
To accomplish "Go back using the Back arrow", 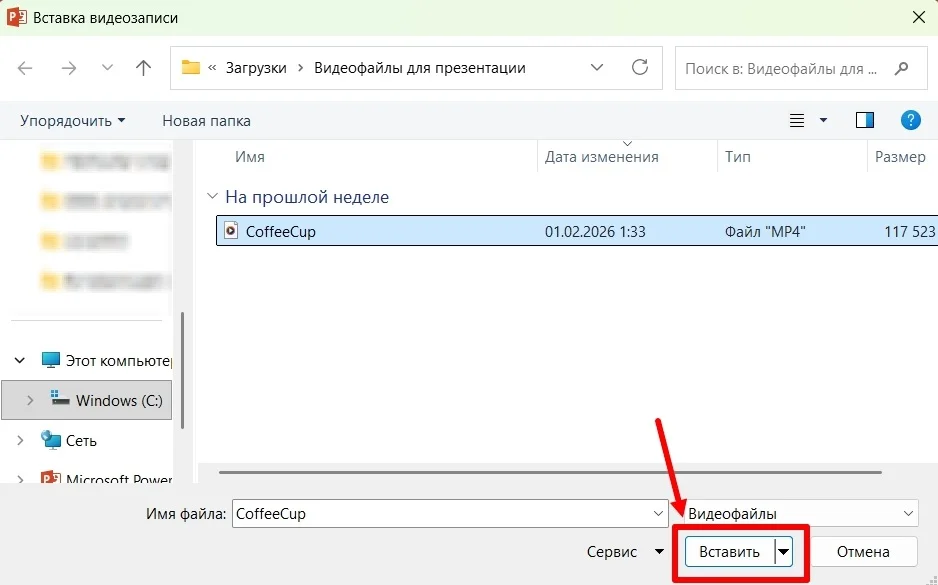I will click(25, 68).
